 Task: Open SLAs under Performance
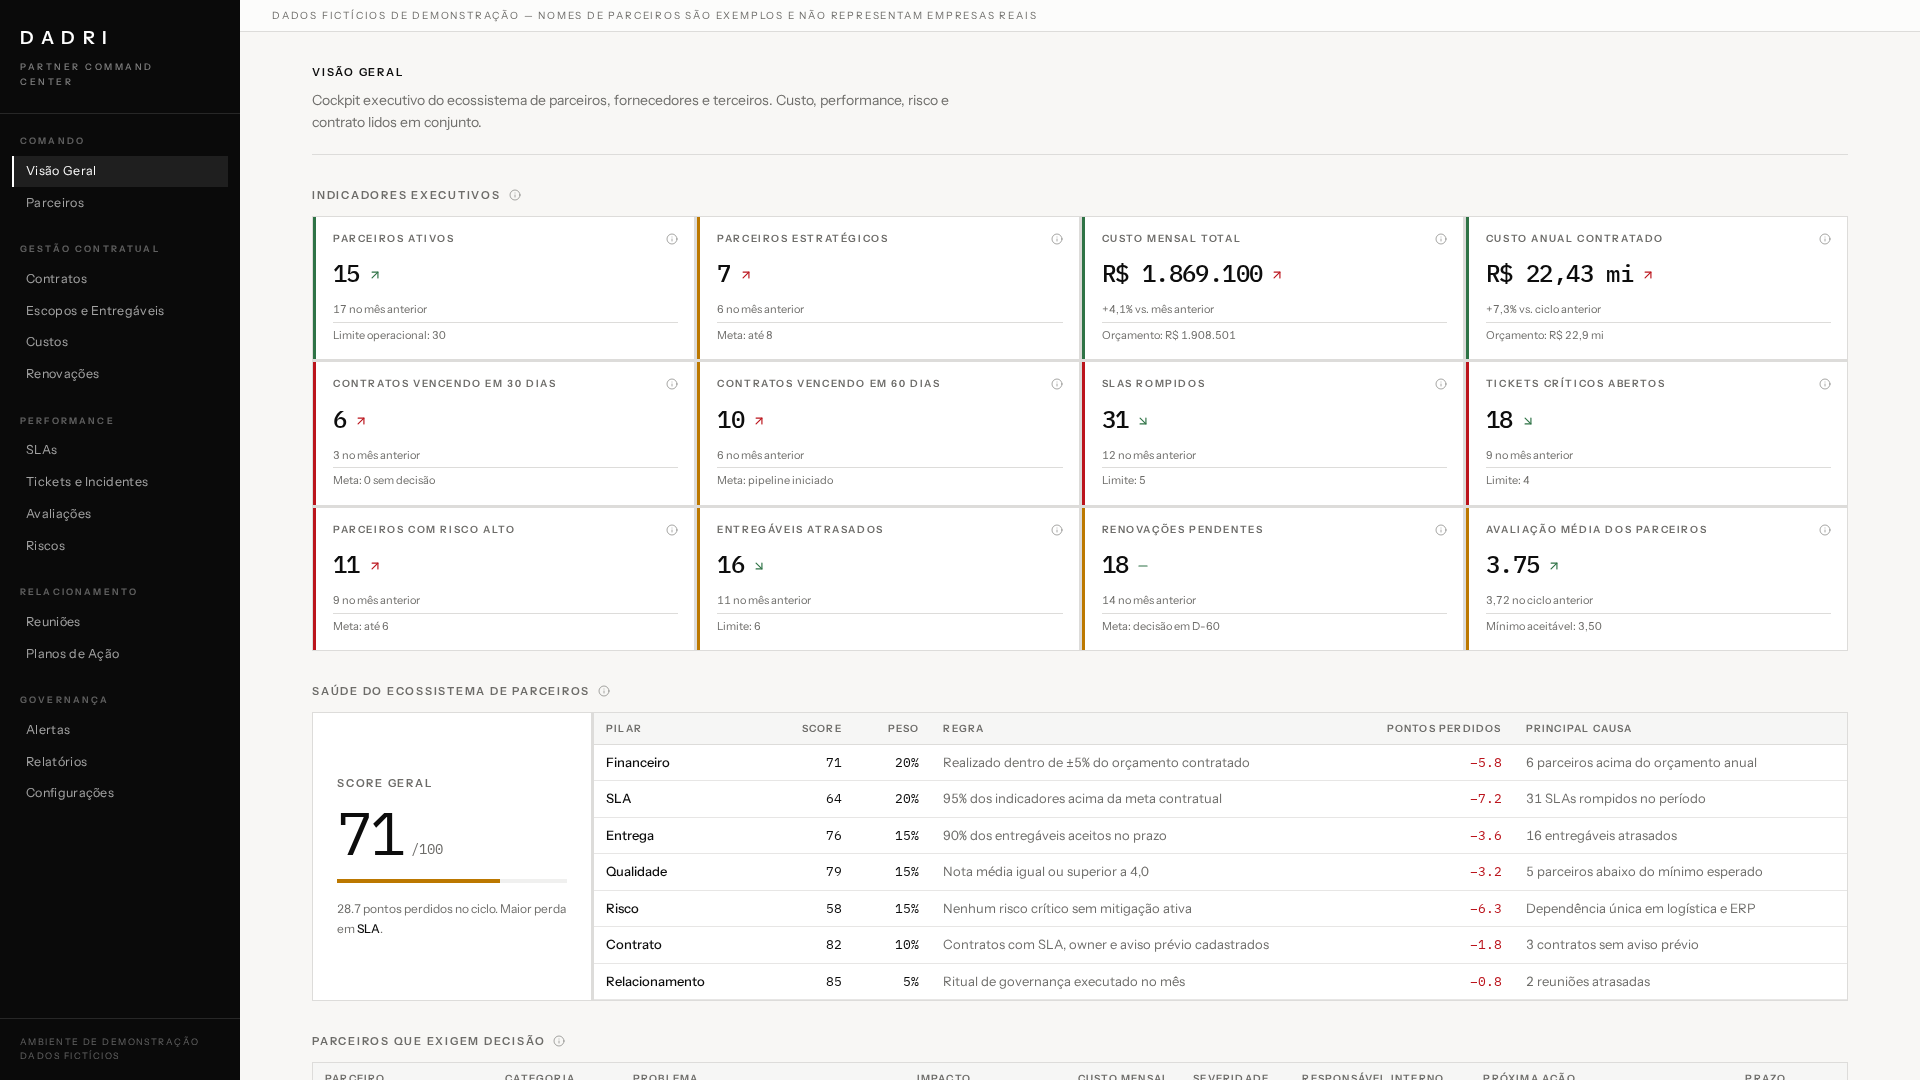pos(120,450)
